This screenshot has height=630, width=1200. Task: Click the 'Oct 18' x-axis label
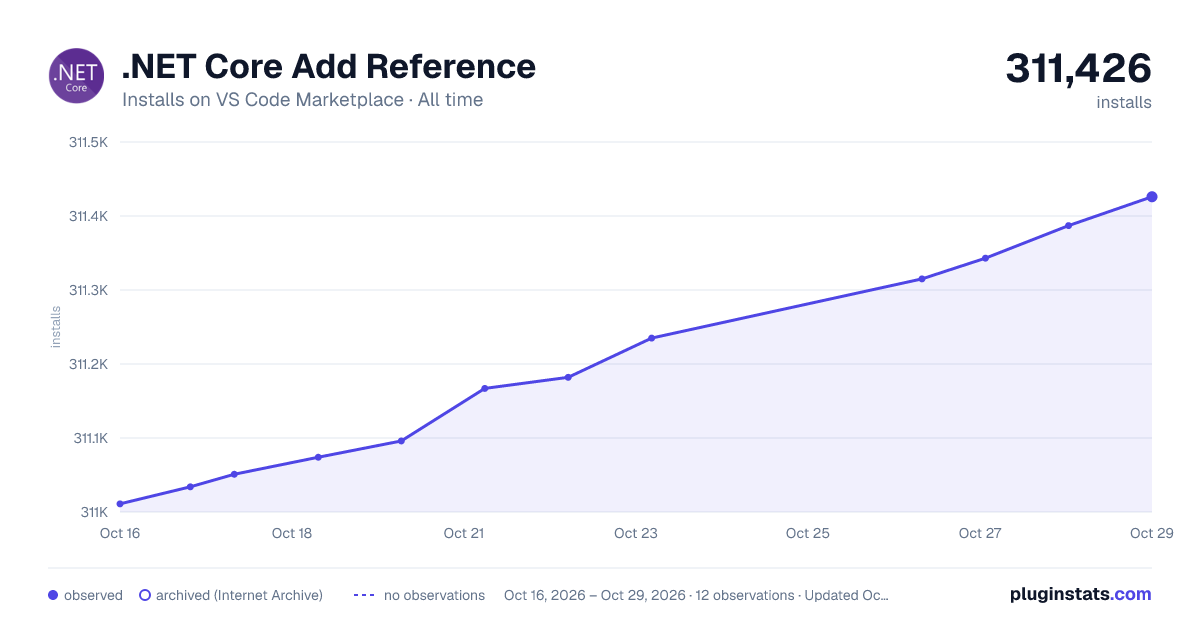click(292, 533)
